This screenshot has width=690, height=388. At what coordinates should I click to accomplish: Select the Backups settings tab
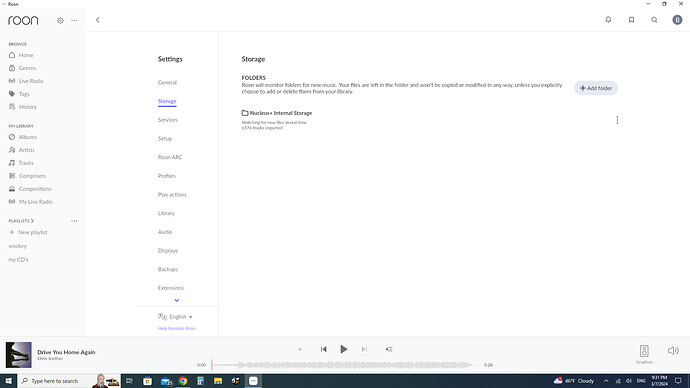click(x=168, y=269)
